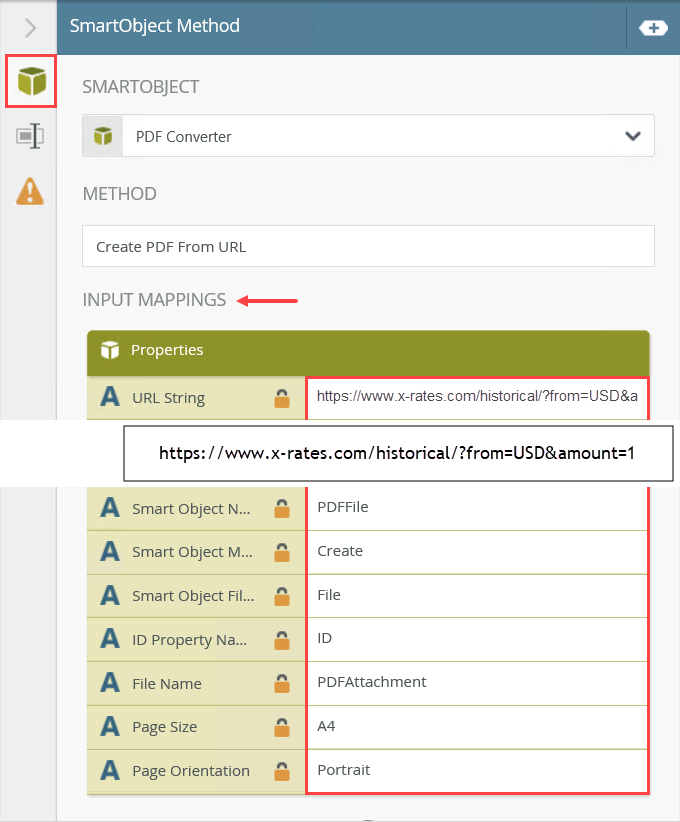
Task: Select the Smart Object N... property label
Action: (x=191, y=509)
